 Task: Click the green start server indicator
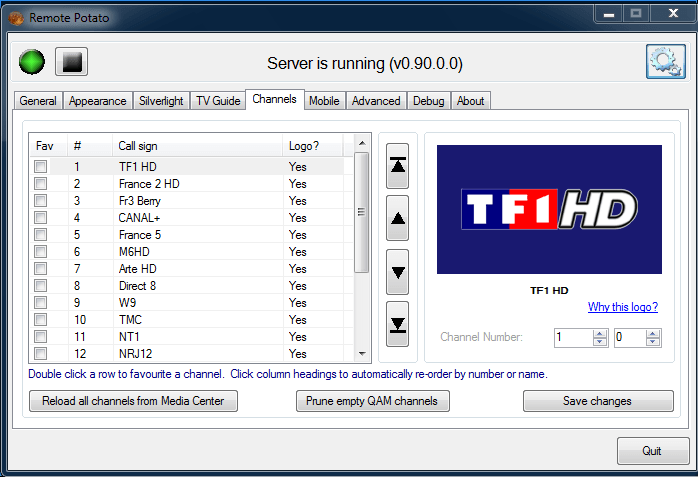pos(32,62)
